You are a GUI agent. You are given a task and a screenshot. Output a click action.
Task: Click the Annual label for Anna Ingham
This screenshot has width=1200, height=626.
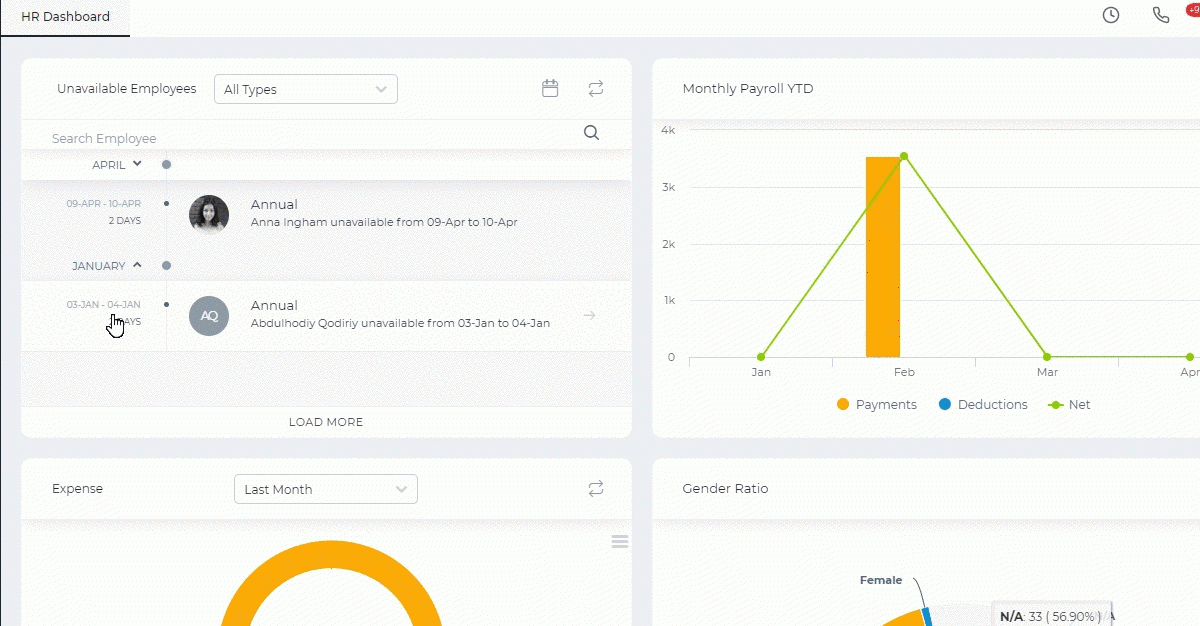click(274, 204)
